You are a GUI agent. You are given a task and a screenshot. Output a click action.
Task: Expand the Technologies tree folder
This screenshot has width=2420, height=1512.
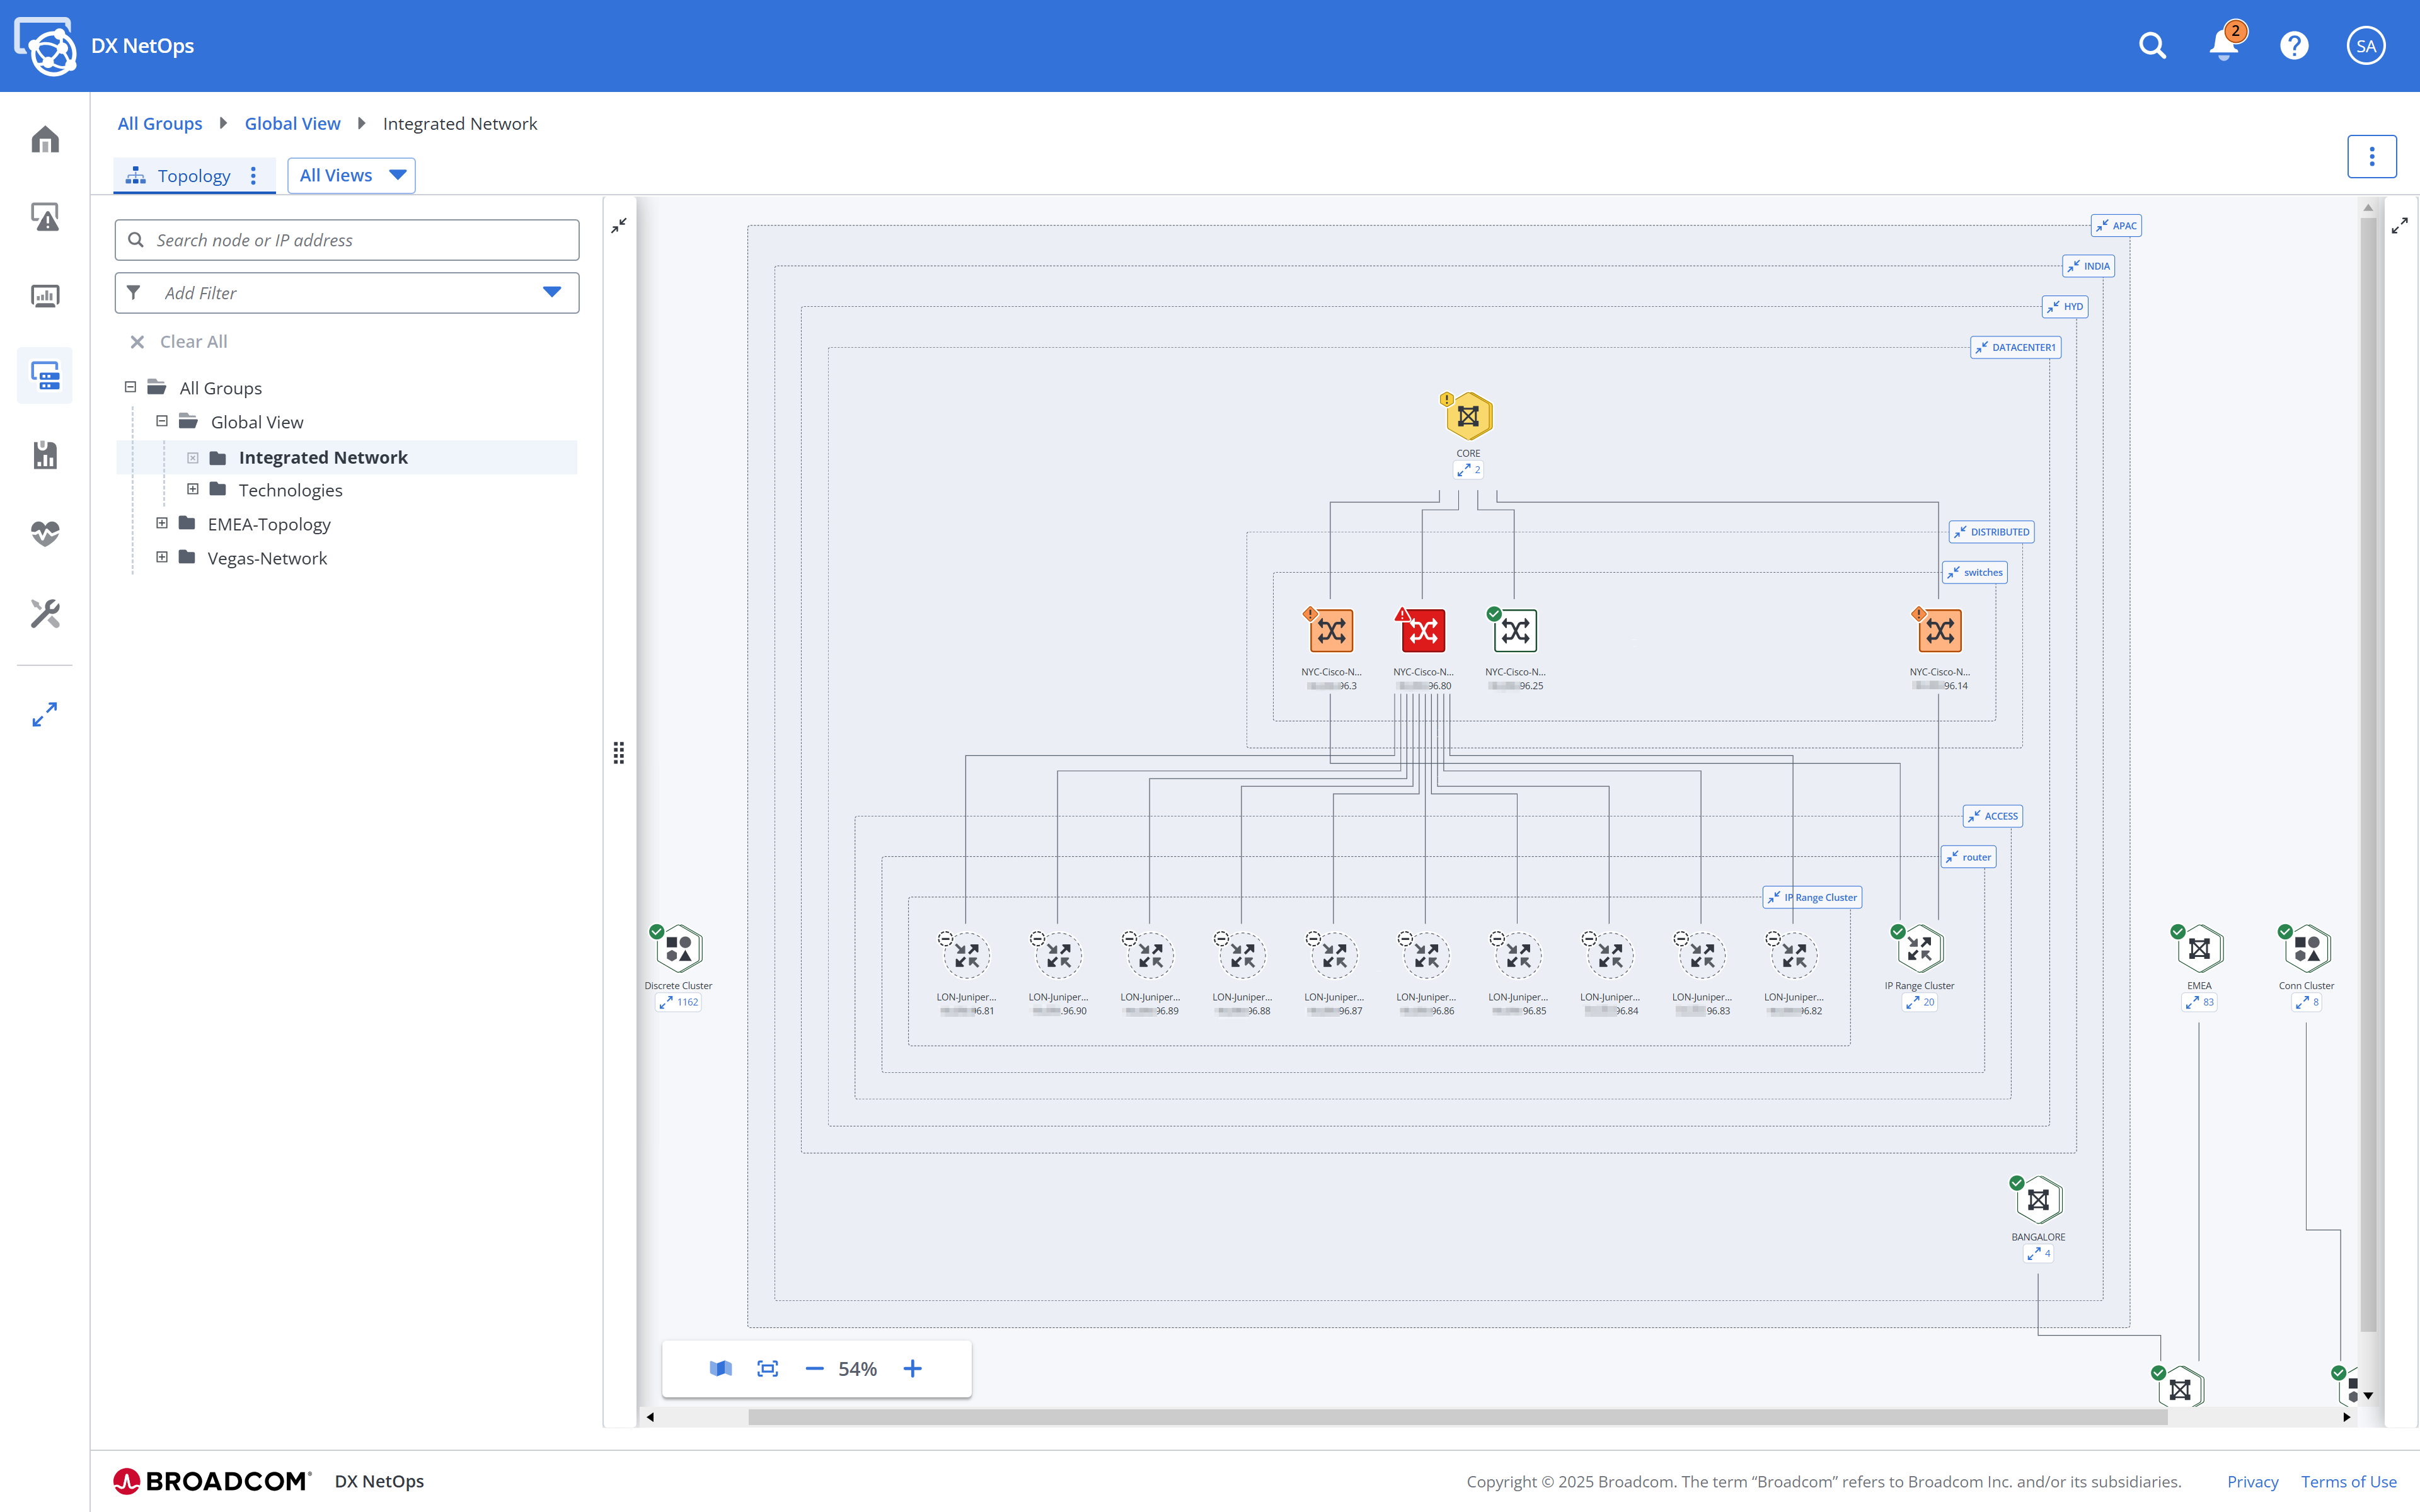[193, 489]
